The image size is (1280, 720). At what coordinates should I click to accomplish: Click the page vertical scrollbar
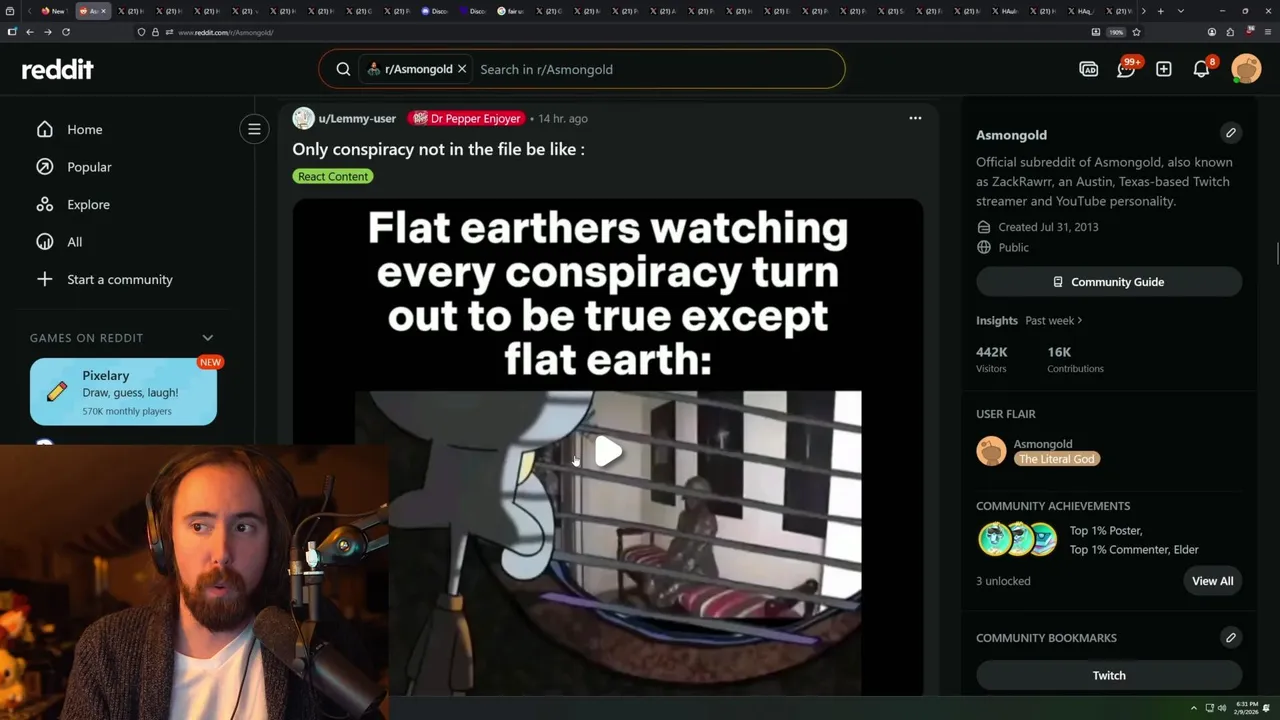[x=1276, y=252]
